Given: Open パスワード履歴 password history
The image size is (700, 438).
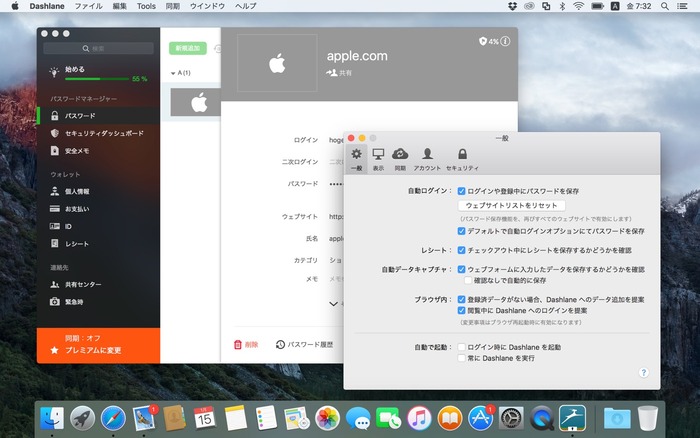Looking at the screenshot, I should (304, 344).
